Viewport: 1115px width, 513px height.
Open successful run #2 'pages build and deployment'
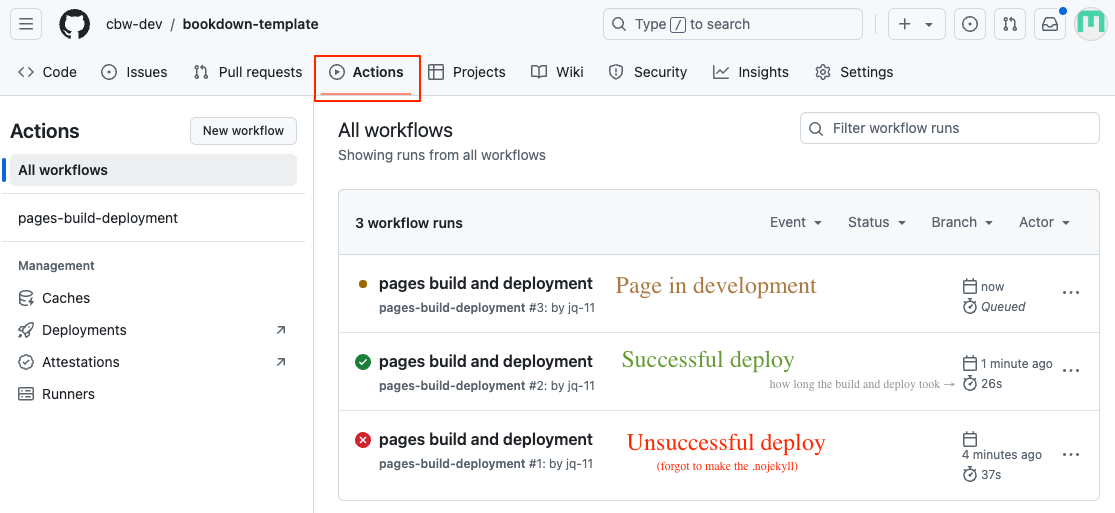tap(486, 362)
